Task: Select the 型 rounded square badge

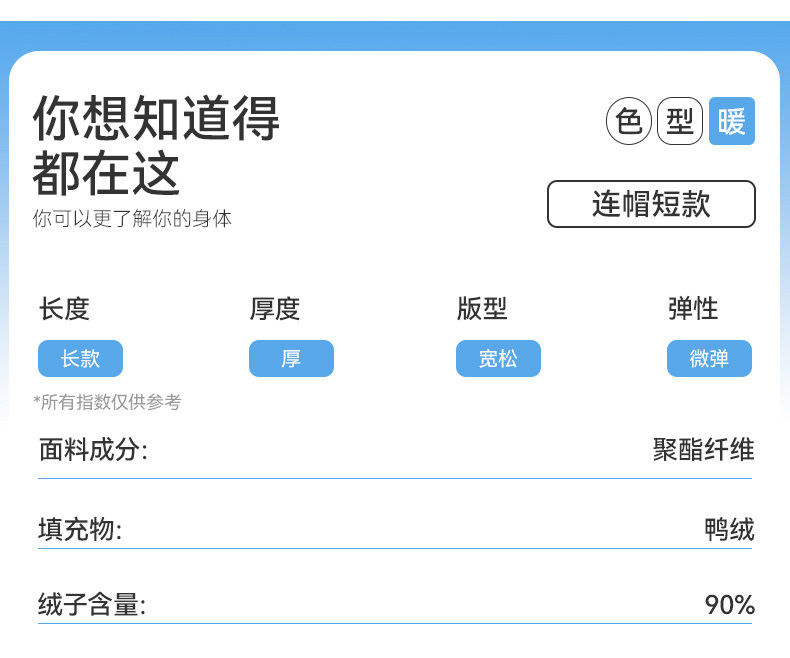Action: (x=680, y=122)
